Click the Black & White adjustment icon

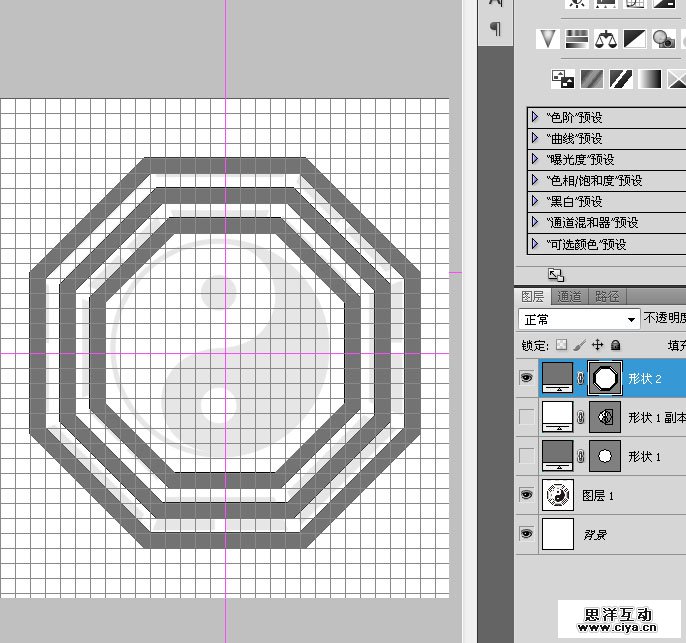634,39
